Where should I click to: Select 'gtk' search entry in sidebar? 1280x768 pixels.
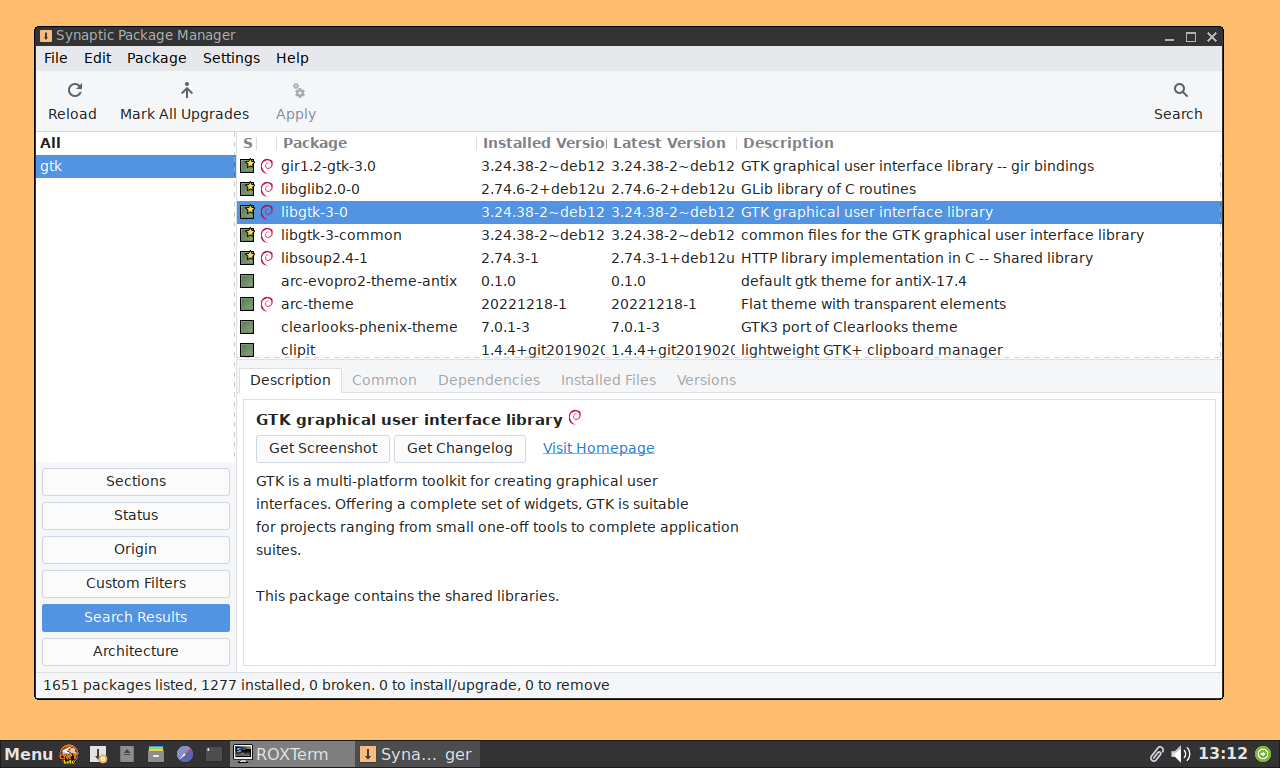coord(135,166)
